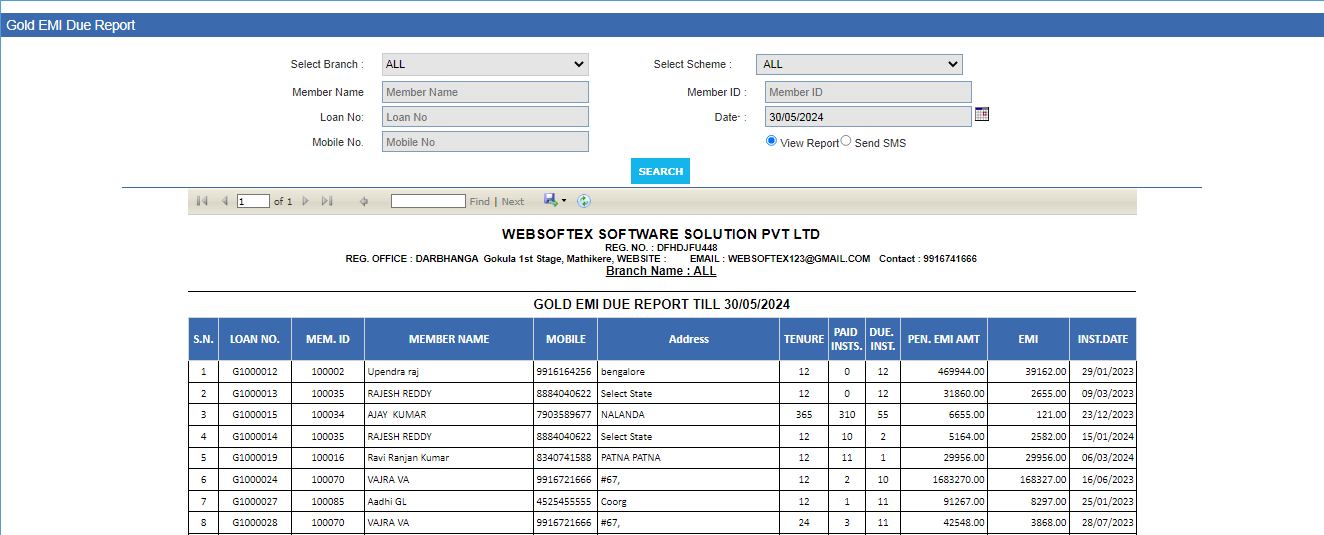Image resolution: width=1324 pixels, height=535 pixels.
Task: Click installment date 06/03/2024
Action: (1108, 458)
